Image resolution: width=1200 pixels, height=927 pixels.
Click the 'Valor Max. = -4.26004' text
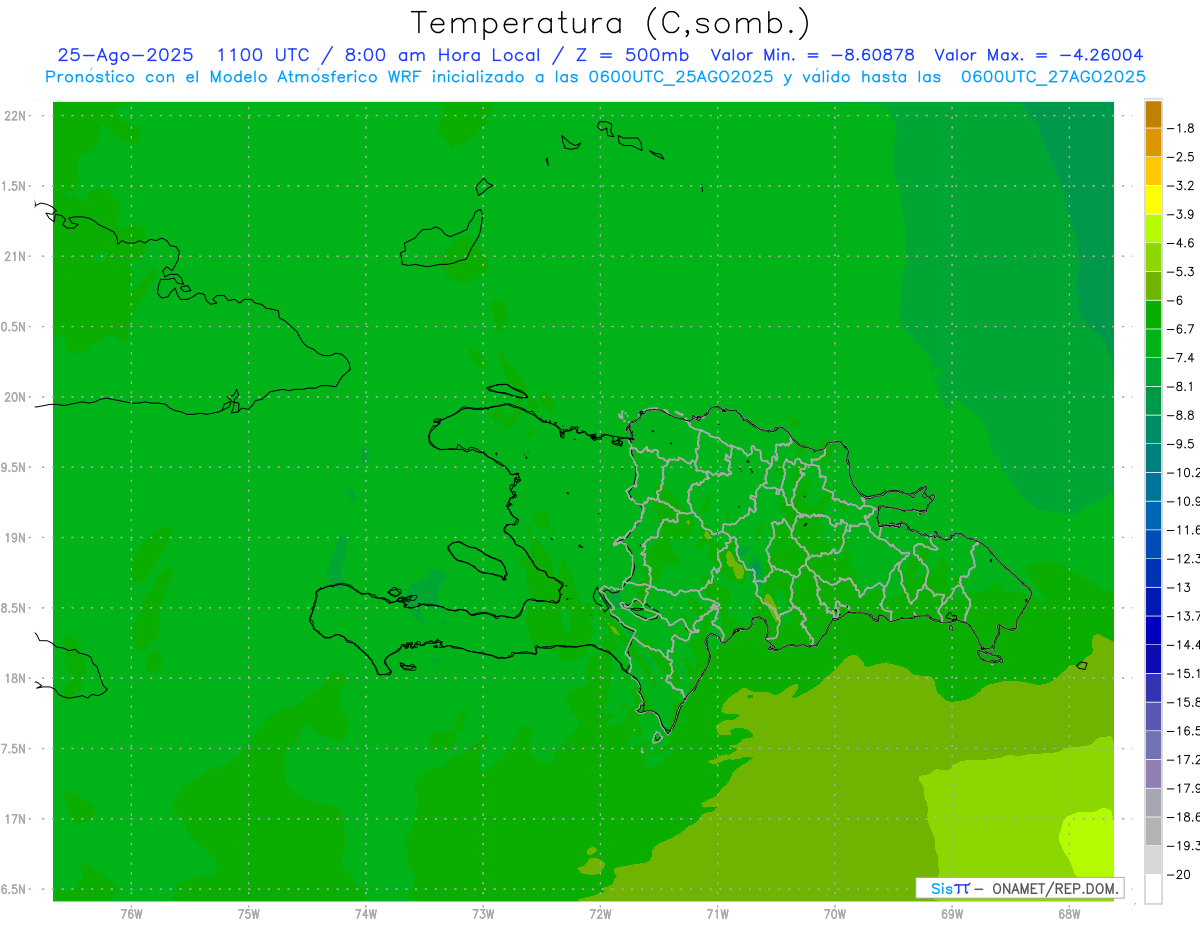[x=1039, y=55]
